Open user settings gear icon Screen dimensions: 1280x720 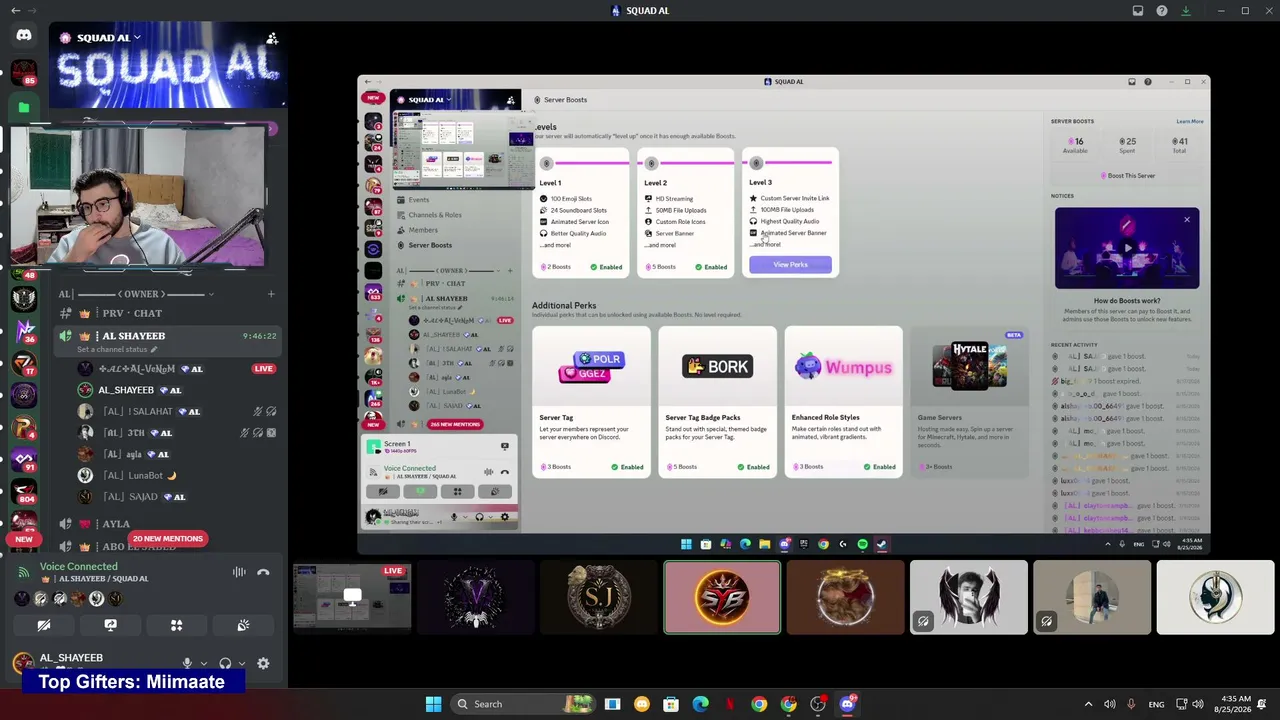pyautogui.click(x=263, y=663)
